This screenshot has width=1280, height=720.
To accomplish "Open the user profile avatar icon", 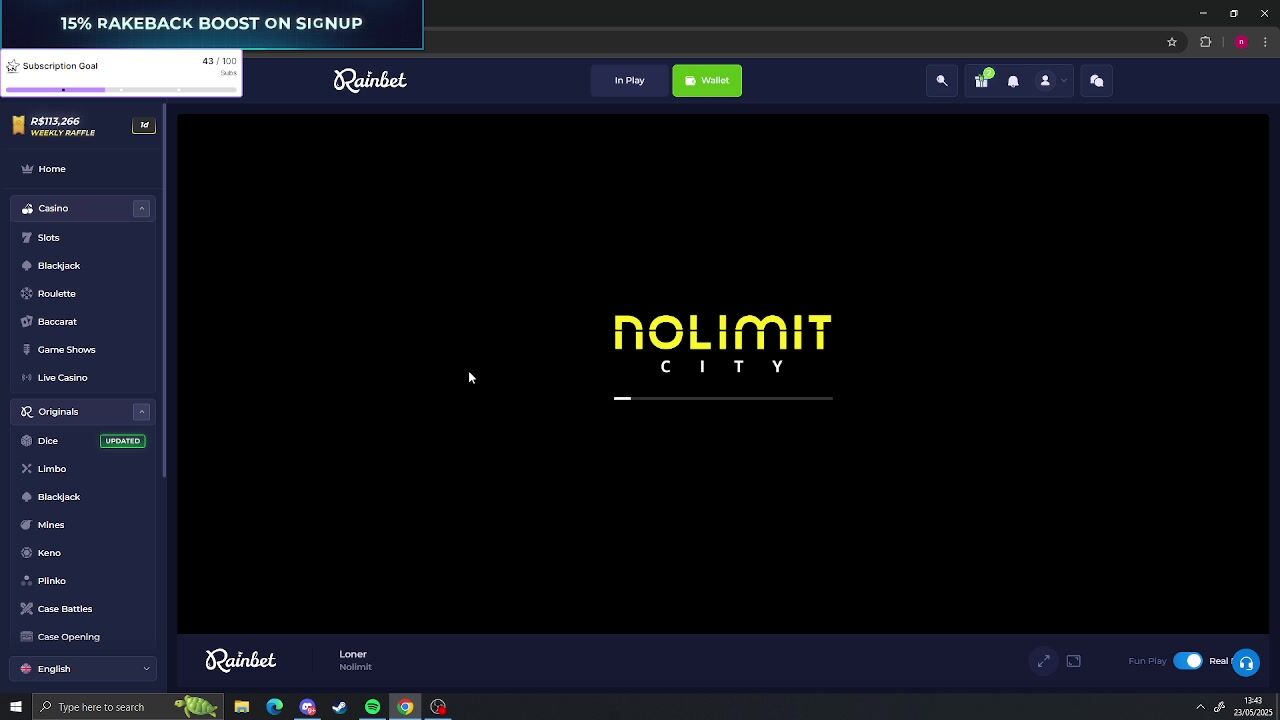I will click(1045, 81).
